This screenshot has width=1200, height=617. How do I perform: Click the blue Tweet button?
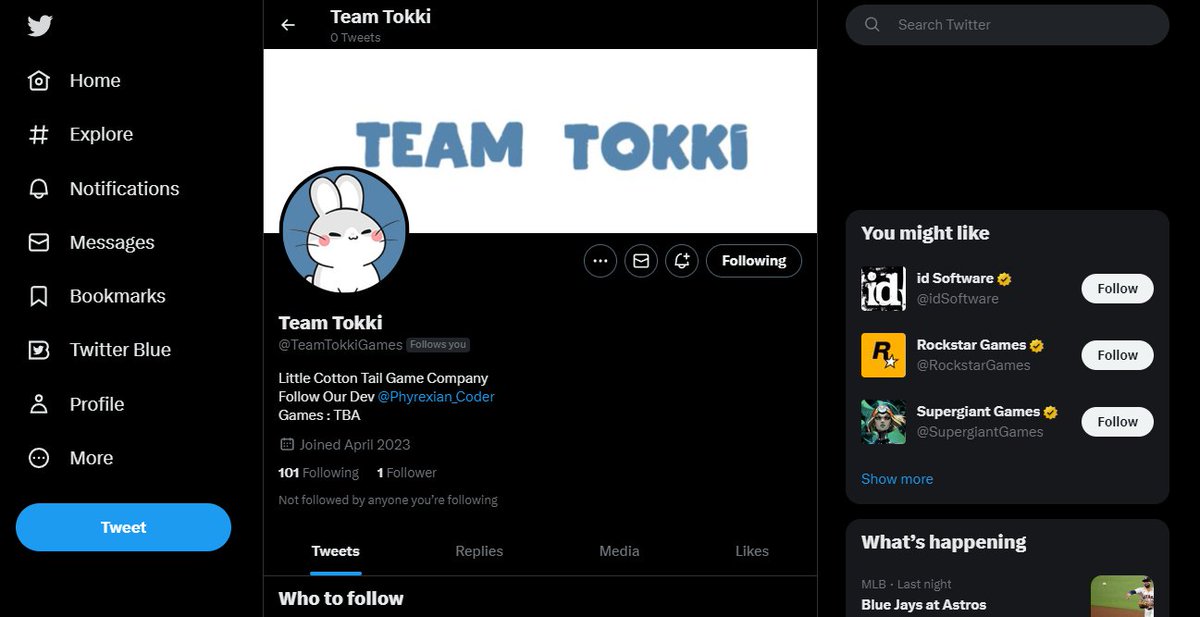(x=123, y=527)
